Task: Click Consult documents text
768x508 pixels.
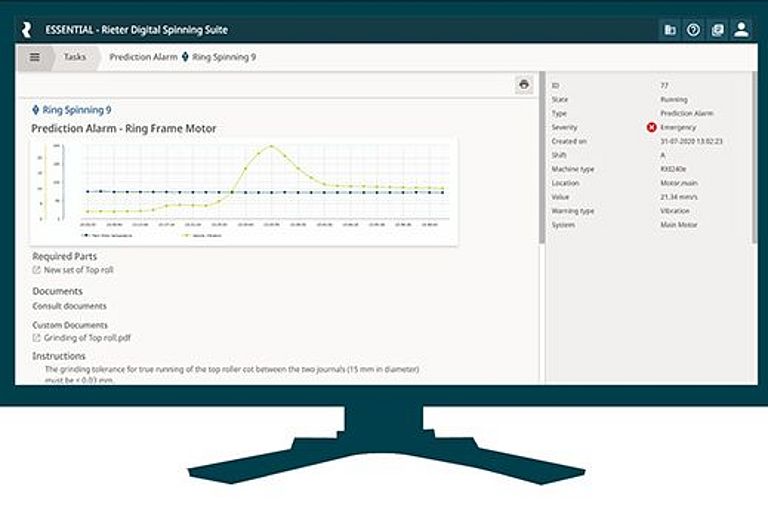Action: point(69,305)
